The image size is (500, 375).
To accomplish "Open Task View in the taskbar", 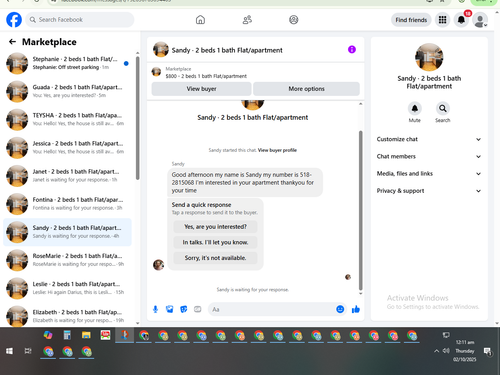I will coord(28,351).
